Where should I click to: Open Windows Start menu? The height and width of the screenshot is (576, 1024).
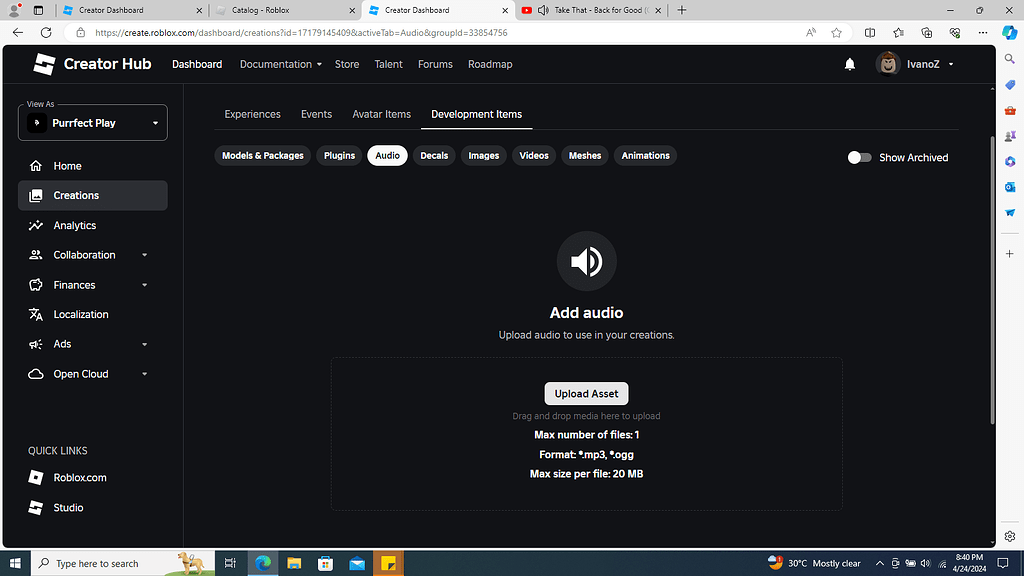[15, 563]
